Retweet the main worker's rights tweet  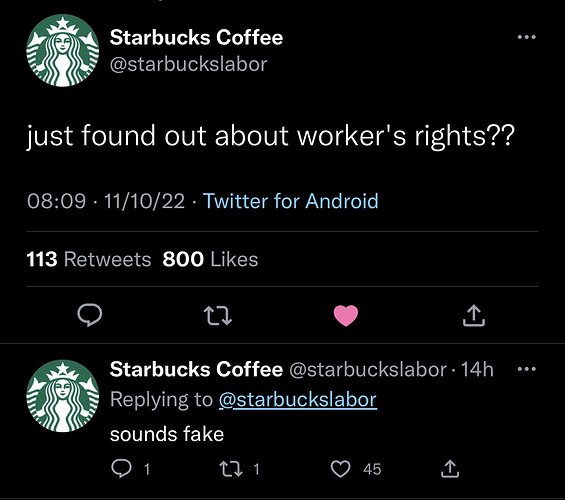(218, 316)
